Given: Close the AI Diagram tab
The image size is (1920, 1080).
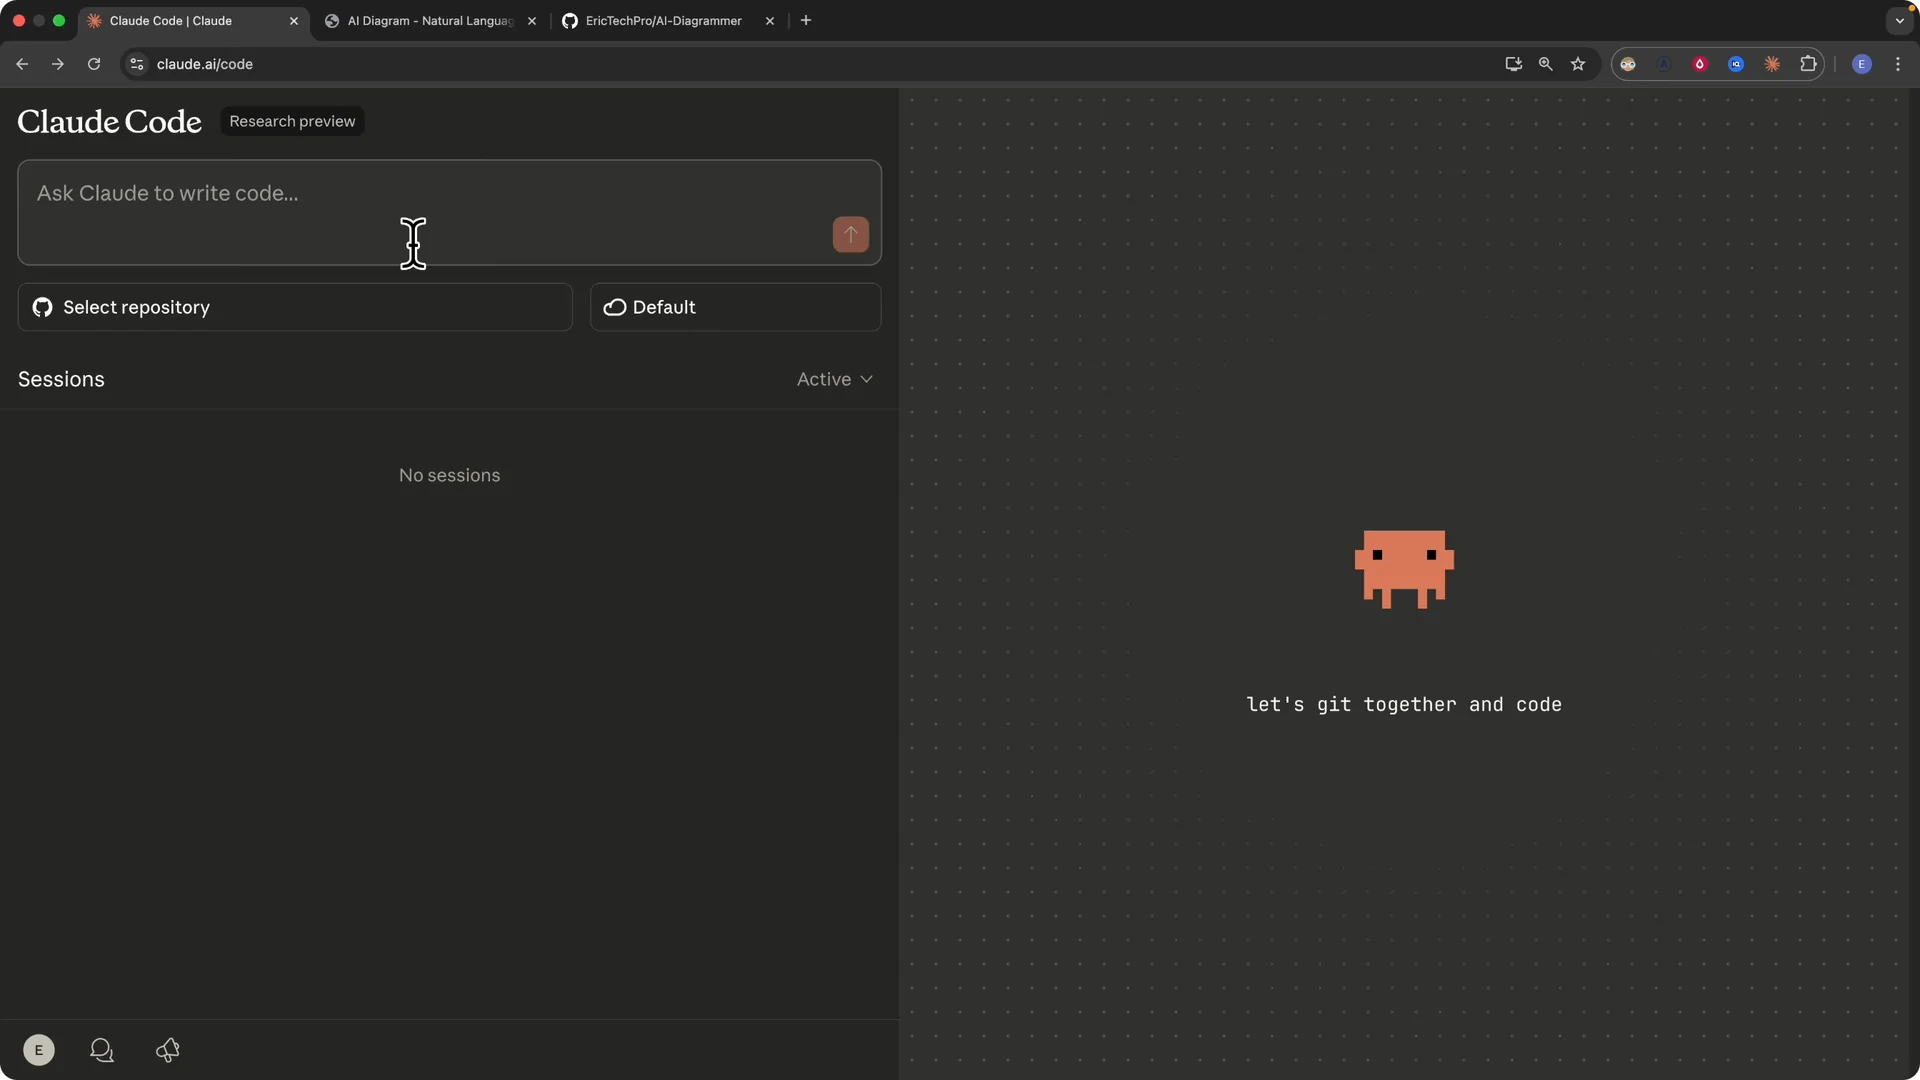Looking at the screenshot, I should coord(532,21).
